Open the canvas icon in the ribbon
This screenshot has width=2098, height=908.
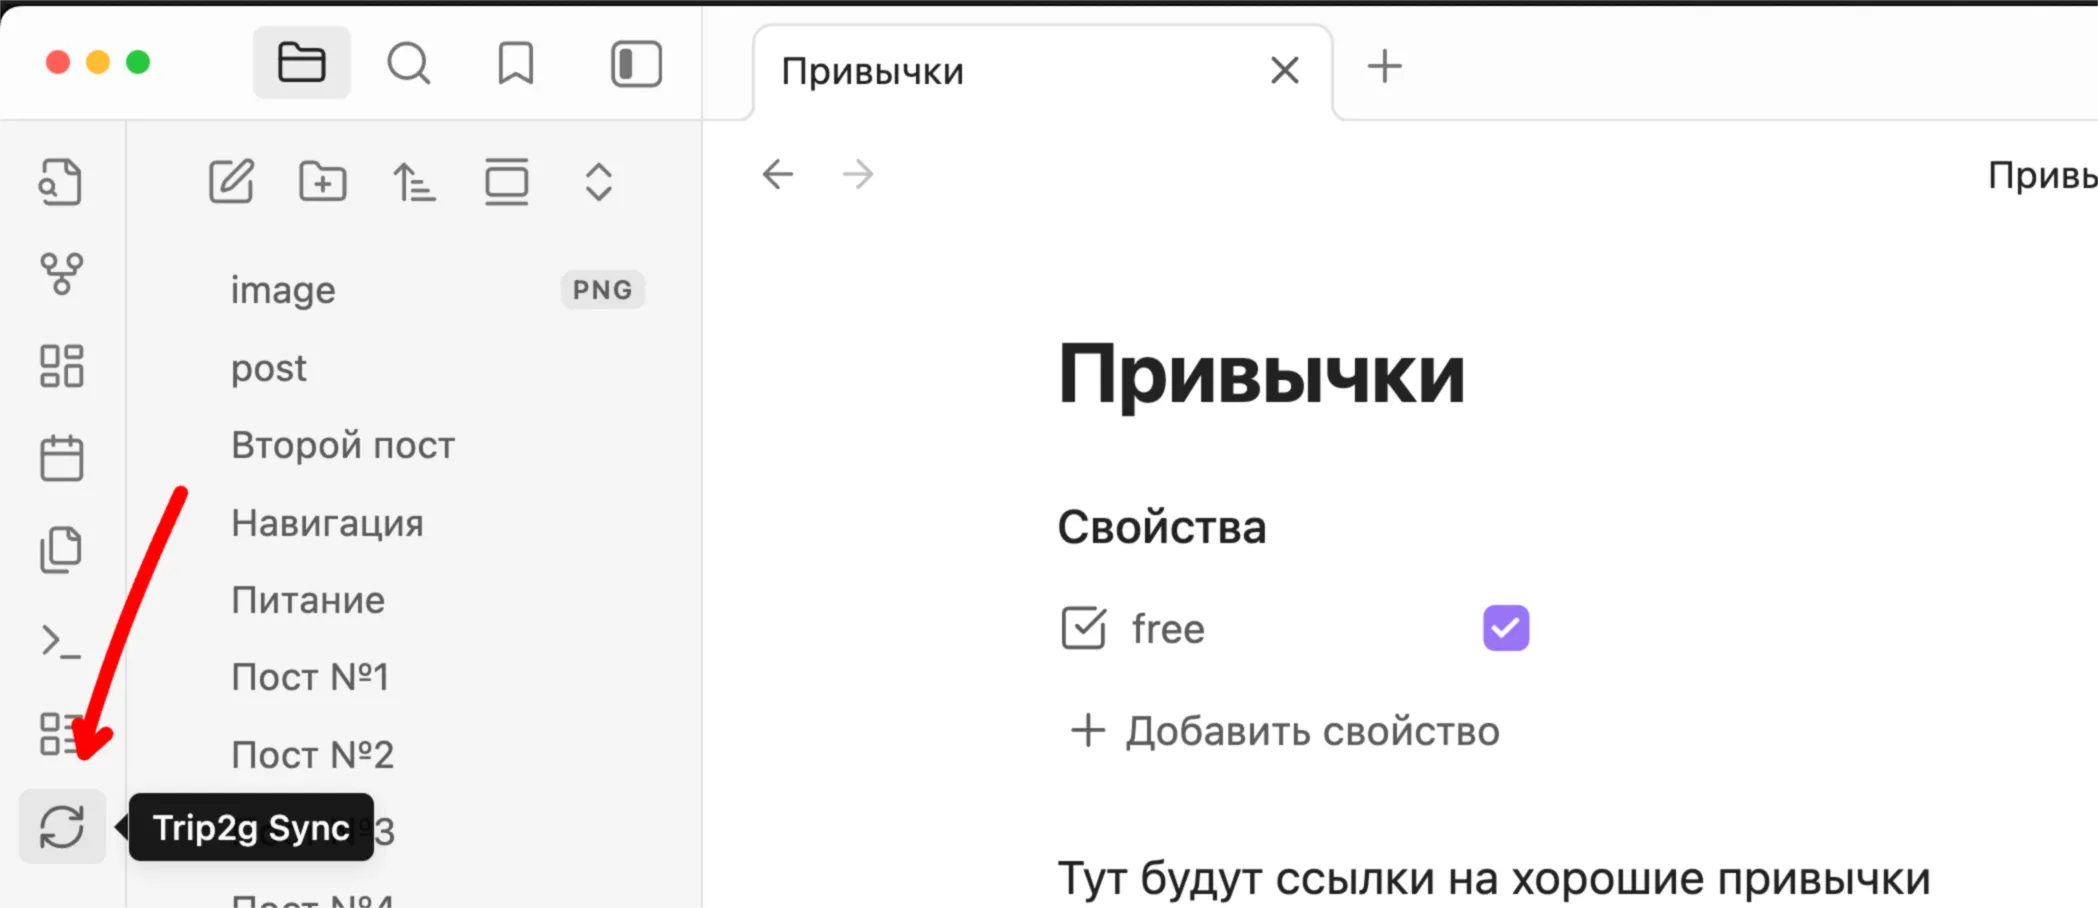pos(62,366)
